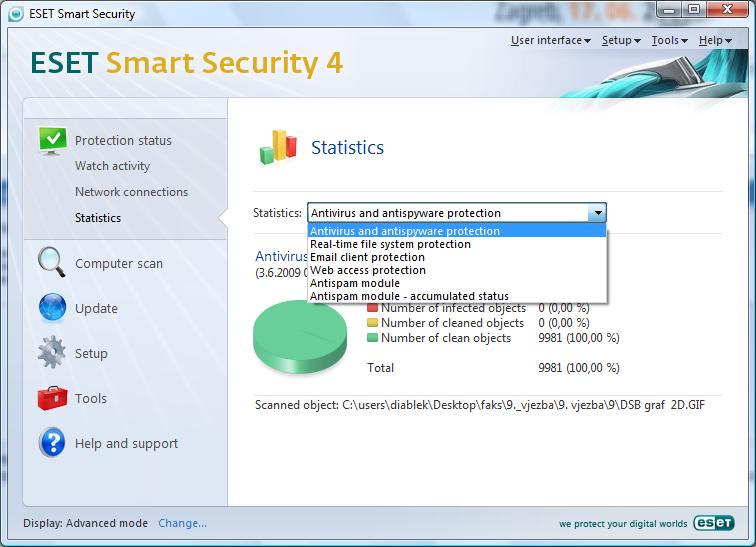This screenshot has width=756, height=547.
Task: Go to Watch activity section
Action: tap(112, 166)
